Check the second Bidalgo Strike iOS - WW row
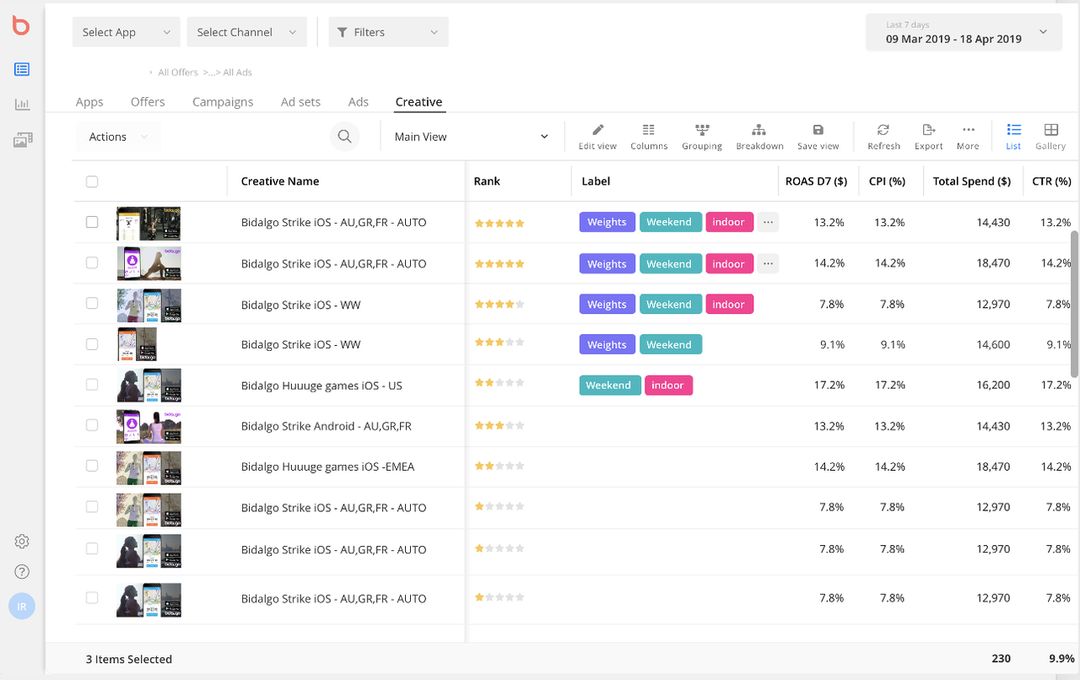Screen dimensions: 1080x680 [92, 344]
